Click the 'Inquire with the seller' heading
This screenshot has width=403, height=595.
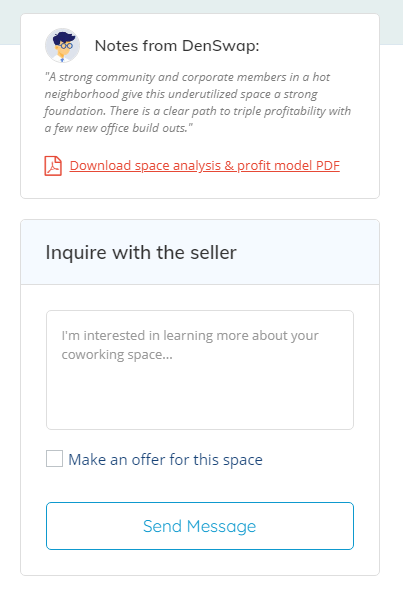(141, 252)
